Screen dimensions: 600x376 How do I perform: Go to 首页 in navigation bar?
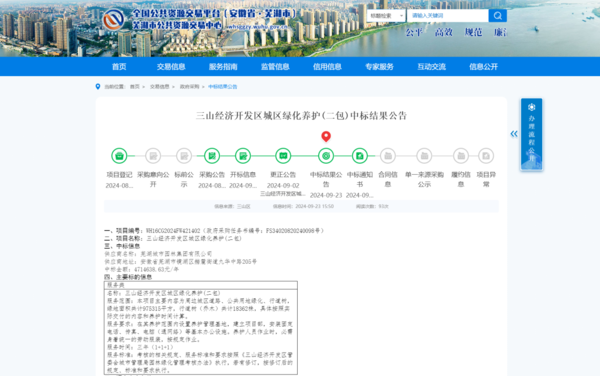[x=119, y=67]
